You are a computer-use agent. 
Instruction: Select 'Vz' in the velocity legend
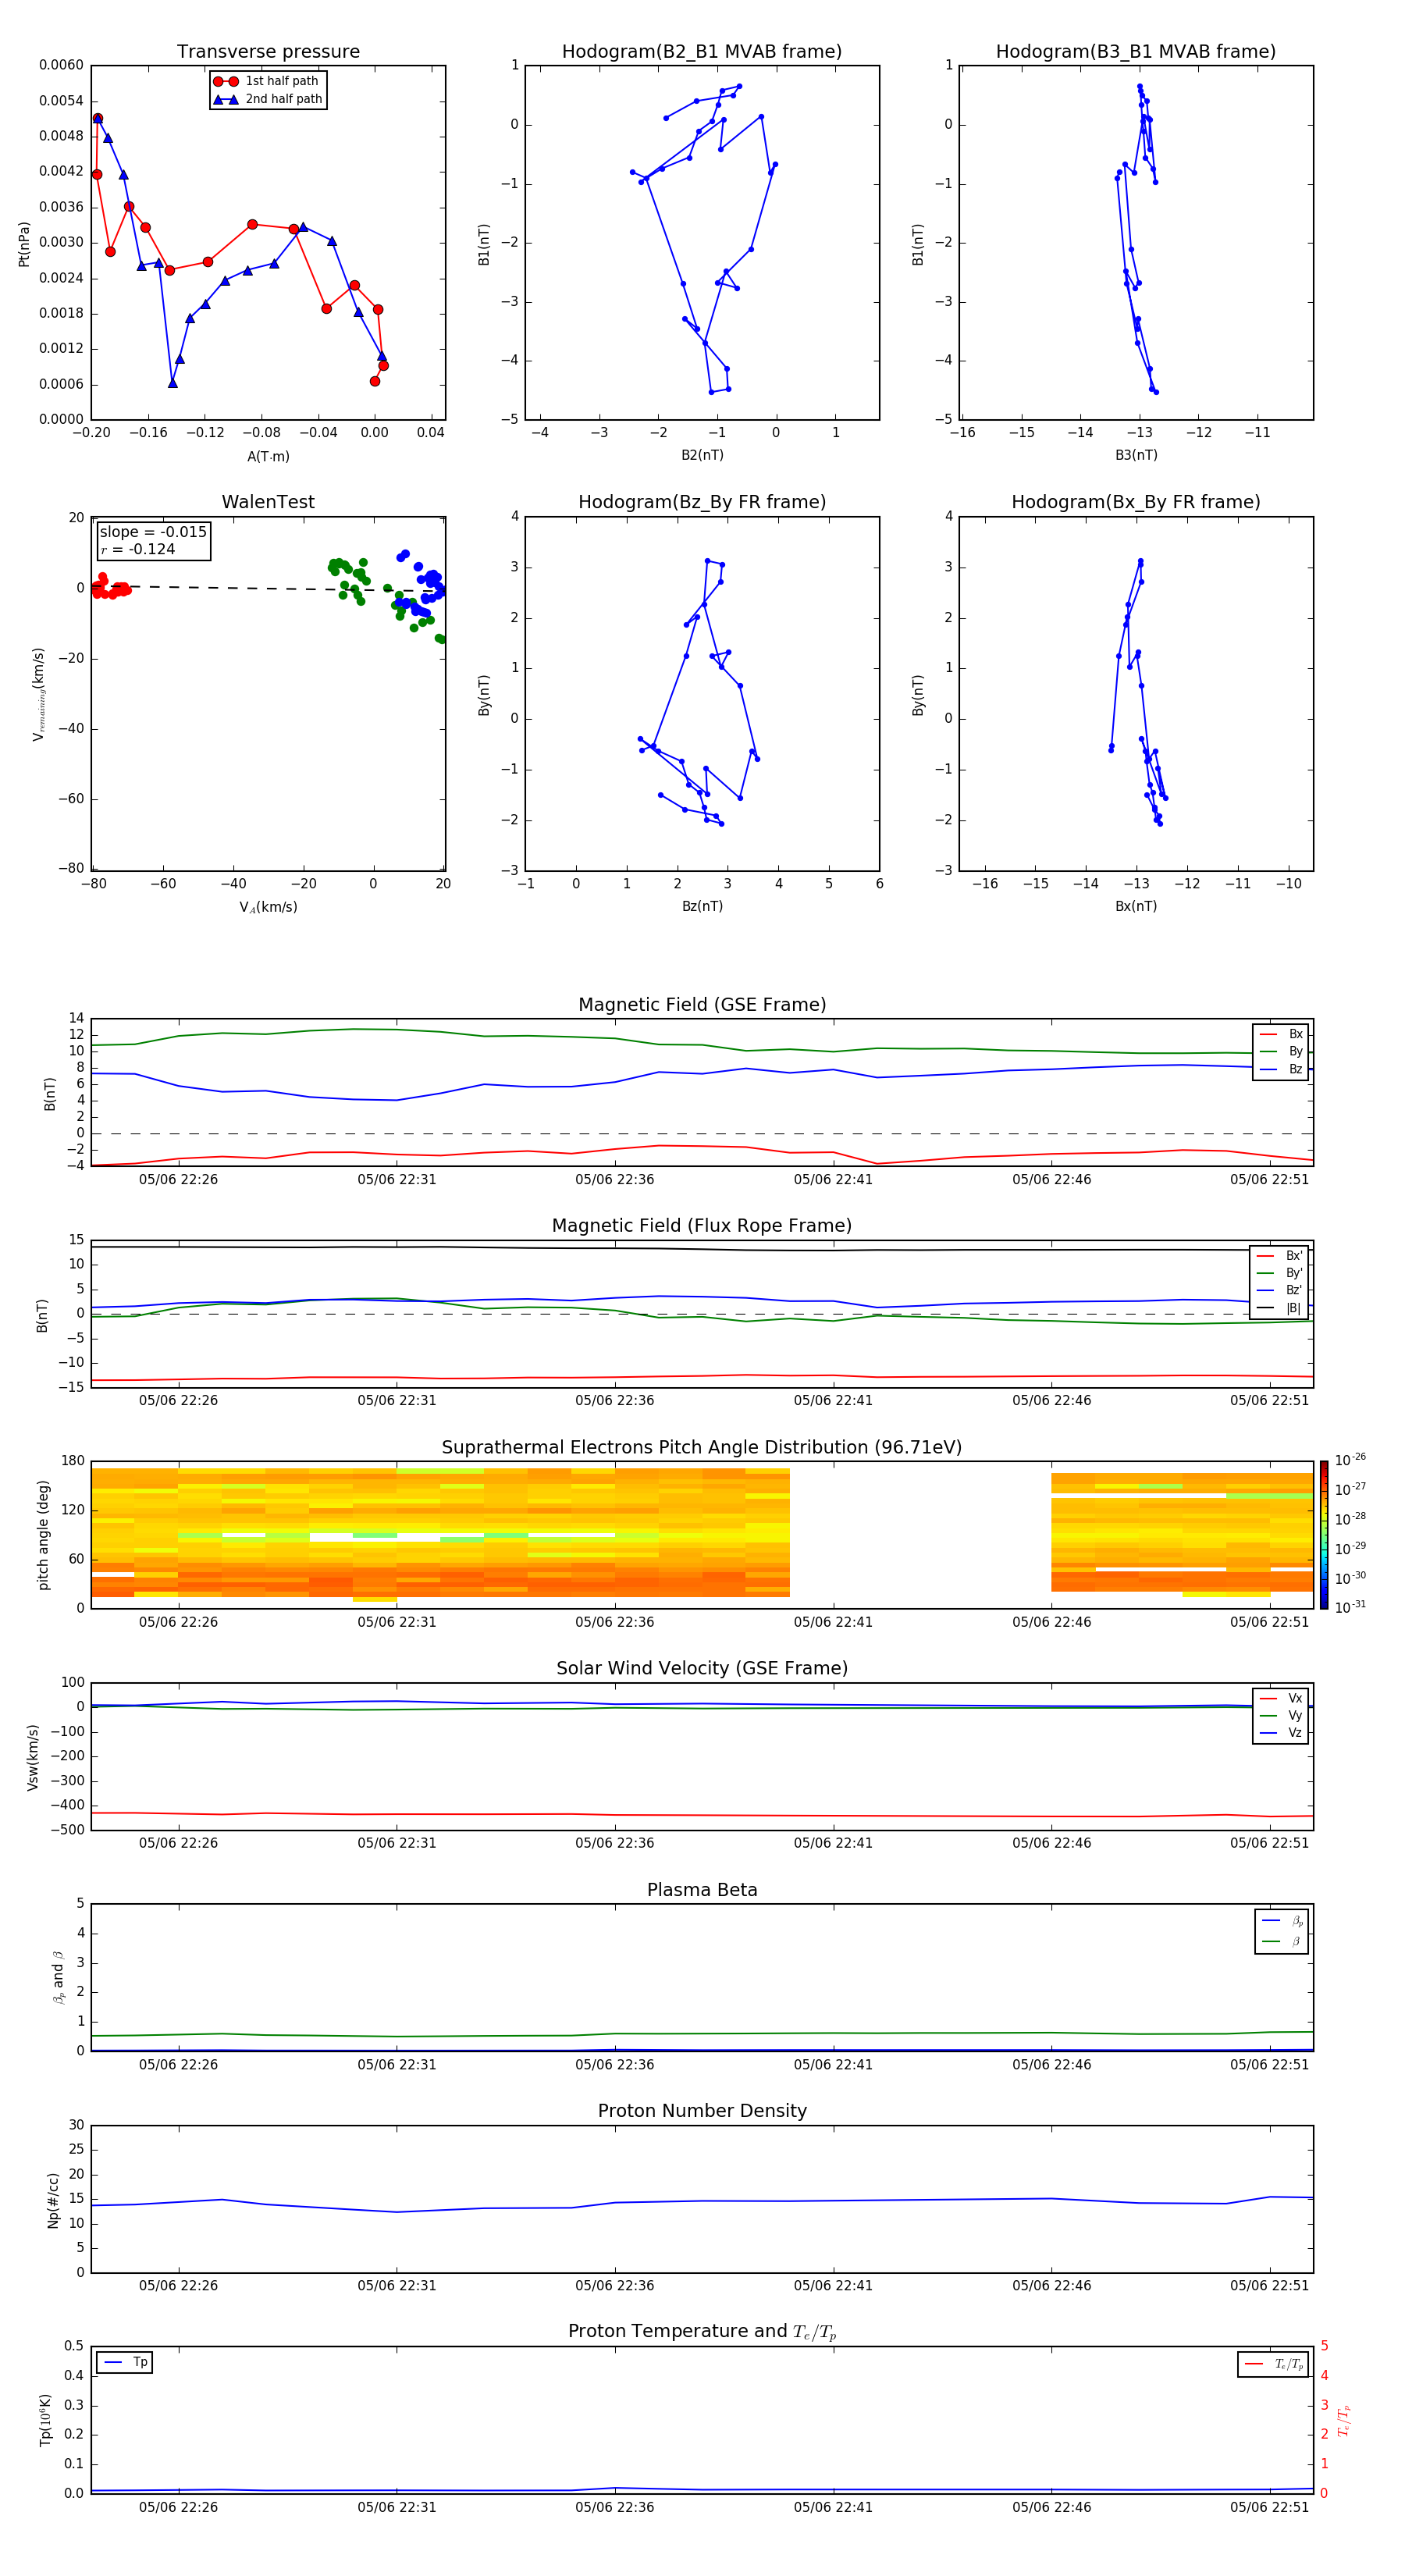coord(1281,1733)
